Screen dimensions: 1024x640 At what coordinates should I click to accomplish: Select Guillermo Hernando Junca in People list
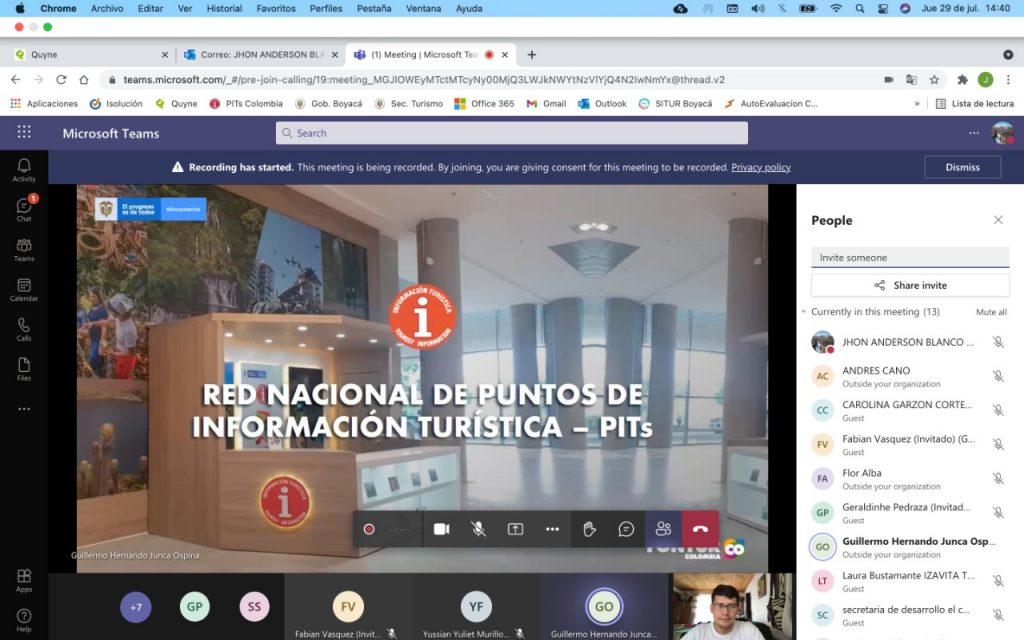(x=908, y=547)
